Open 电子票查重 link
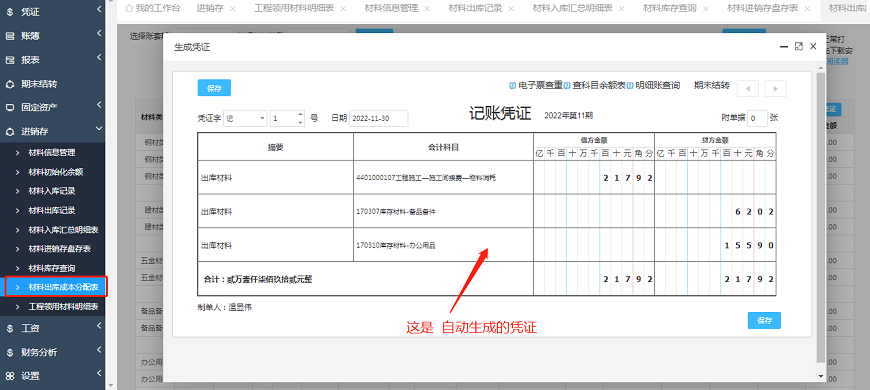870x390 pixels. pyautogui.click(x=536, y=85)
